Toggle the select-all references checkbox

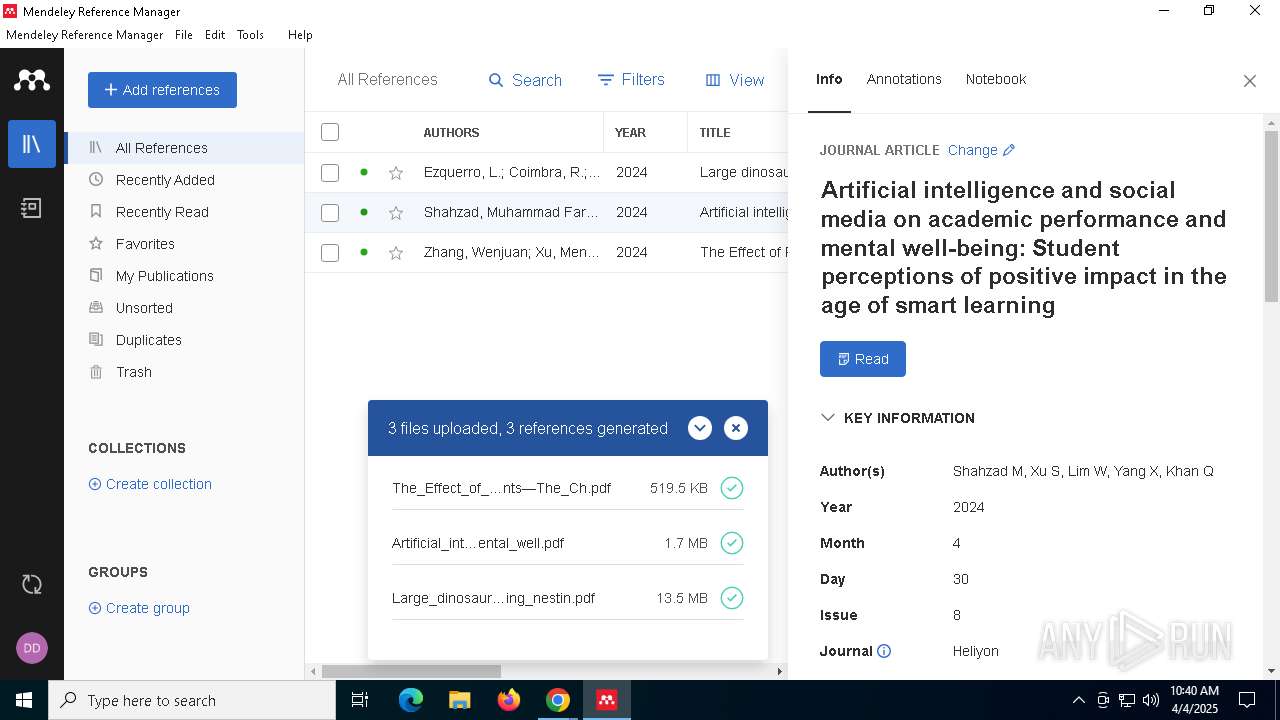pyautogui.click(x=330, y=132)
